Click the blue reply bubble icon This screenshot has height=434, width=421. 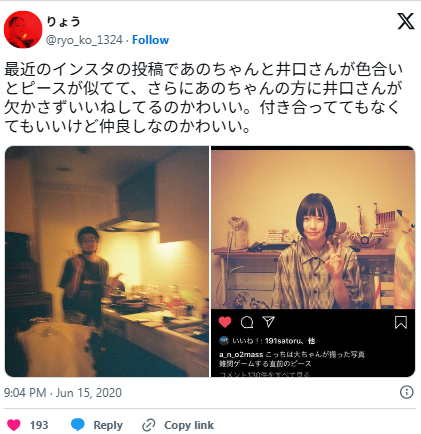point(78,425)
